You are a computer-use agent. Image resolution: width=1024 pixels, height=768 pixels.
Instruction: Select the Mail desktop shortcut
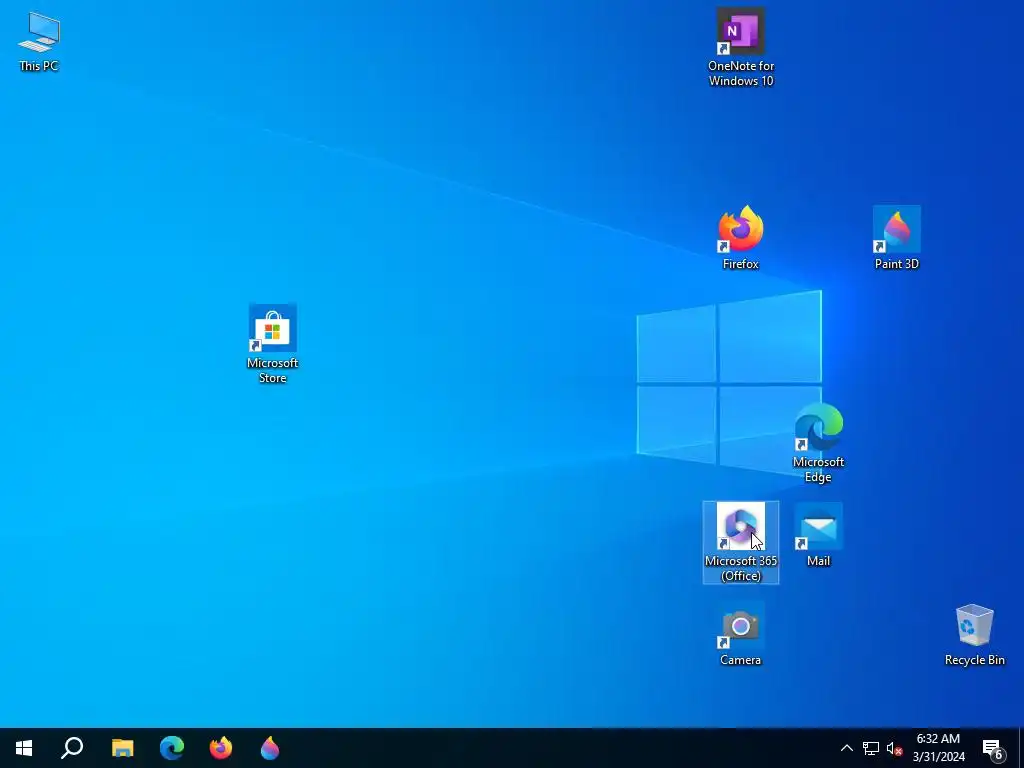click(818, 535)
